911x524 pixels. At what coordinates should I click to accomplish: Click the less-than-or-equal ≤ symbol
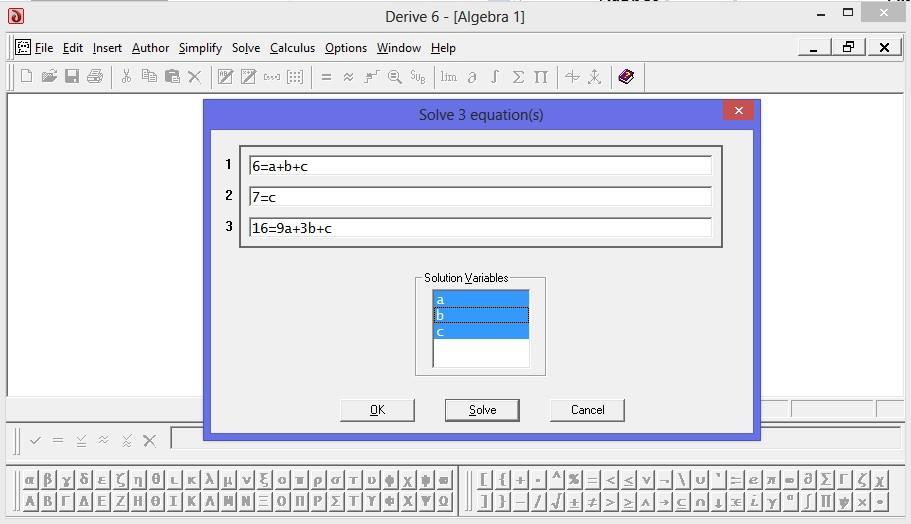tap(629, 480)
